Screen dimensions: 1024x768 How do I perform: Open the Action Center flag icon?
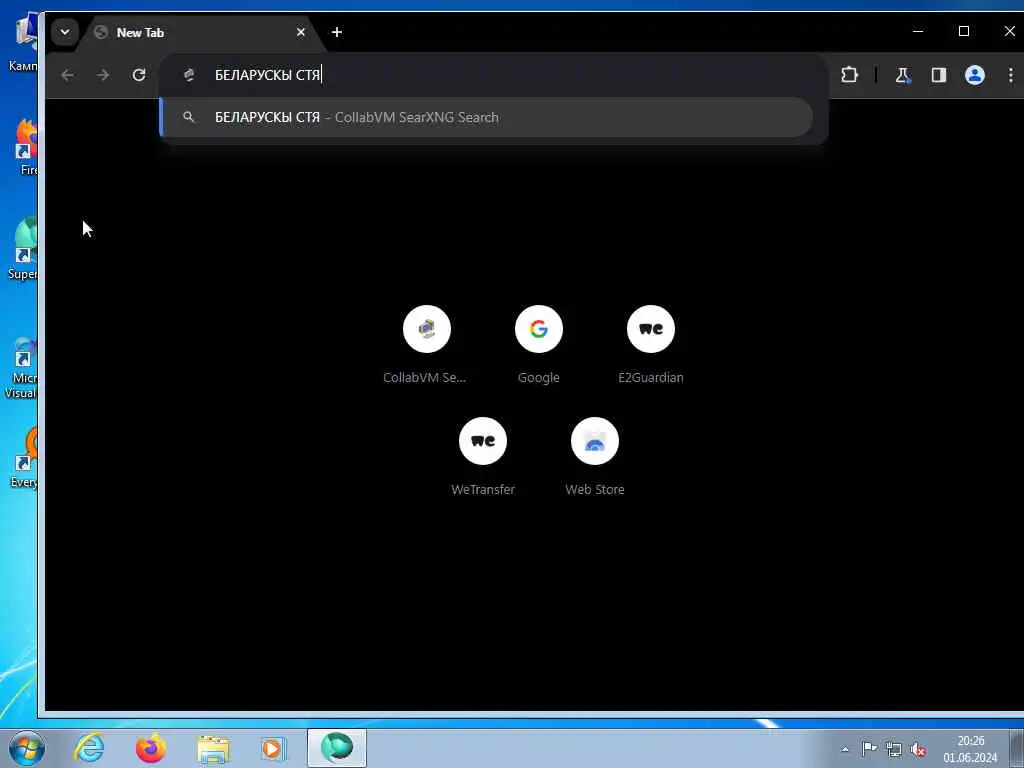coord(869,749)
